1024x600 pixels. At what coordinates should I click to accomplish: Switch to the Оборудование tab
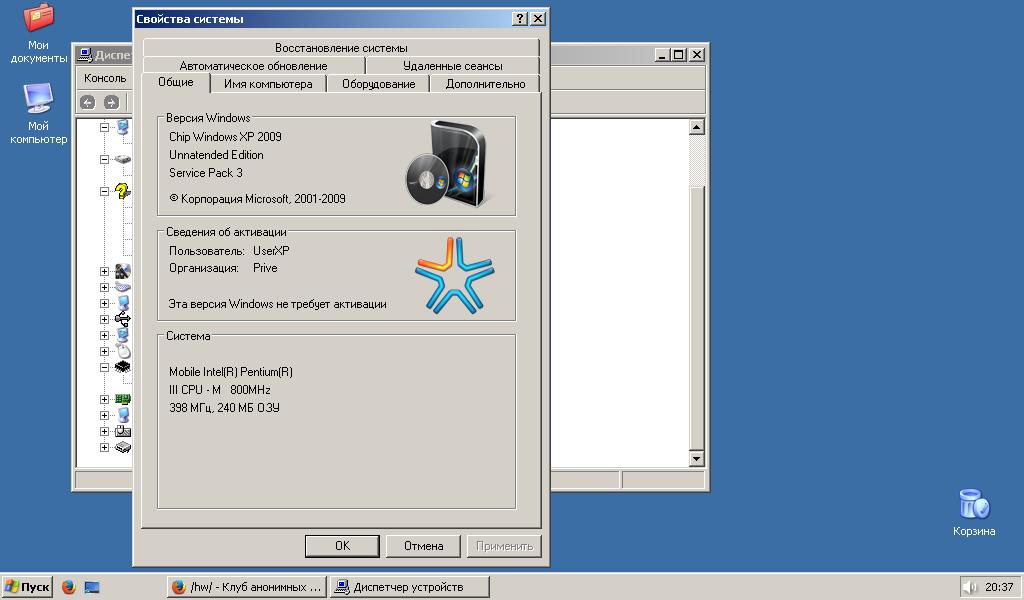coord(378,84)
